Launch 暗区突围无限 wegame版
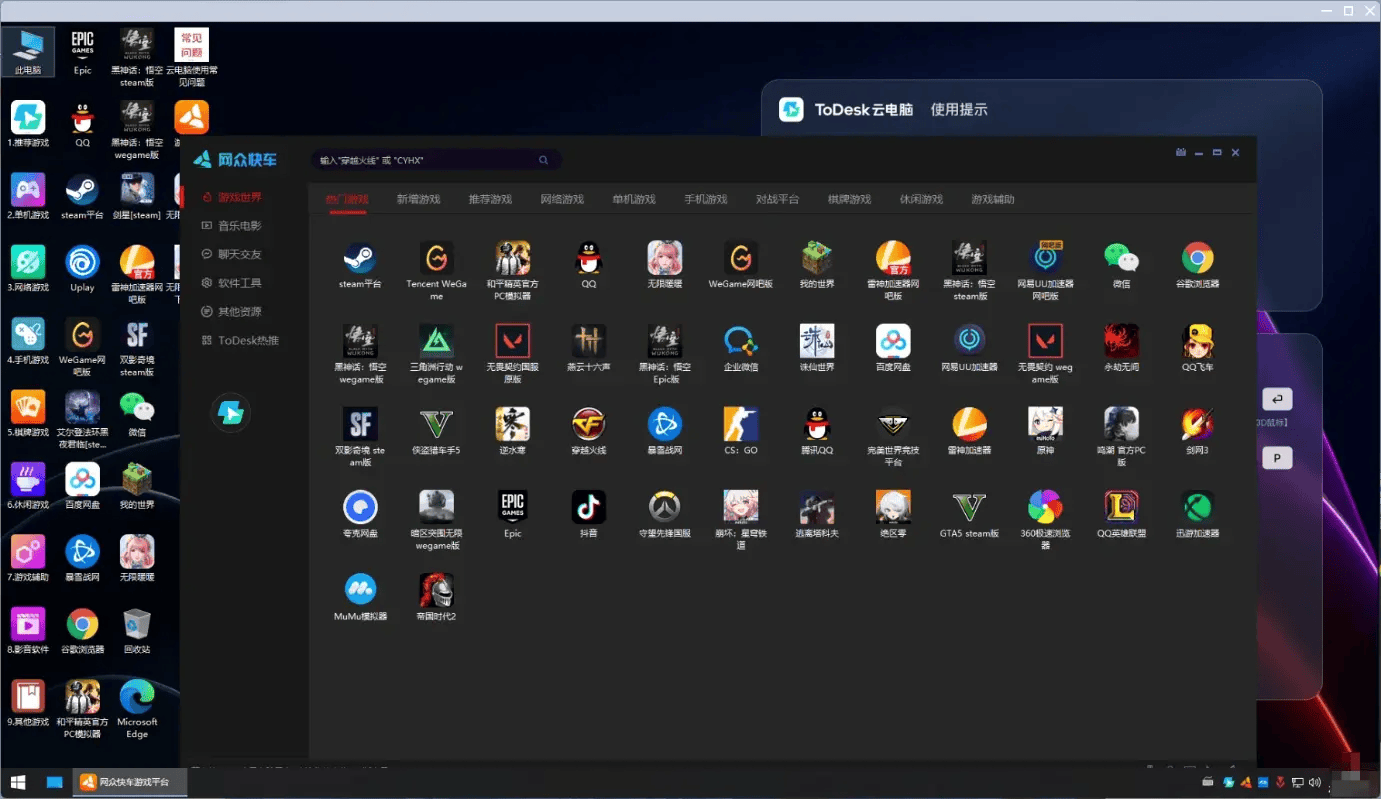Screen dimensions: 1381x799 pyautogui.click(x=436, y=508)
